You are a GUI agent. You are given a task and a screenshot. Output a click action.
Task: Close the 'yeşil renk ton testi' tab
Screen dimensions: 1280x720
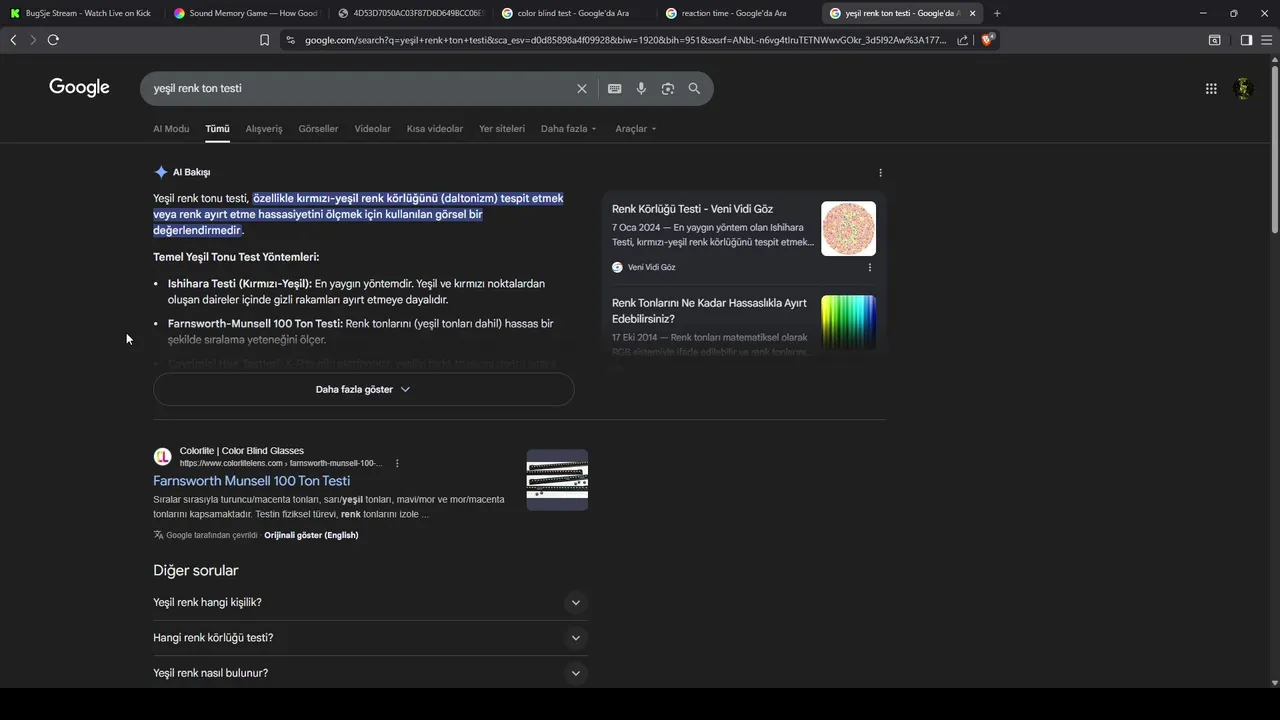(972, 13)
